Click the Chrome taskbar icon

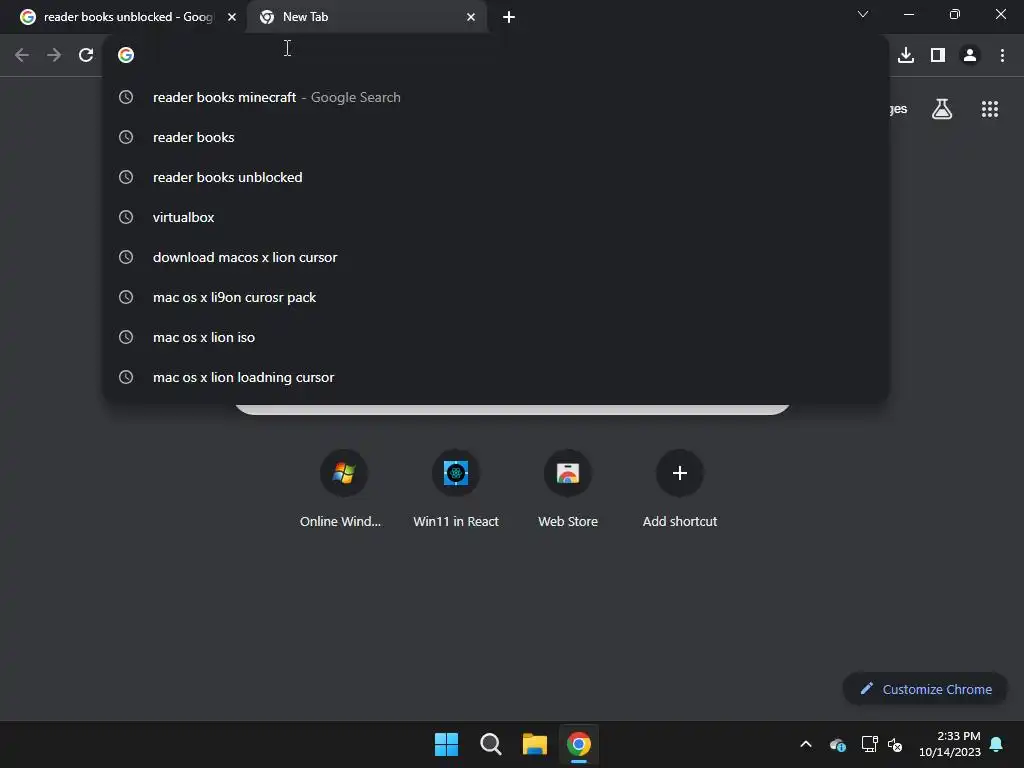pos(579,744)
